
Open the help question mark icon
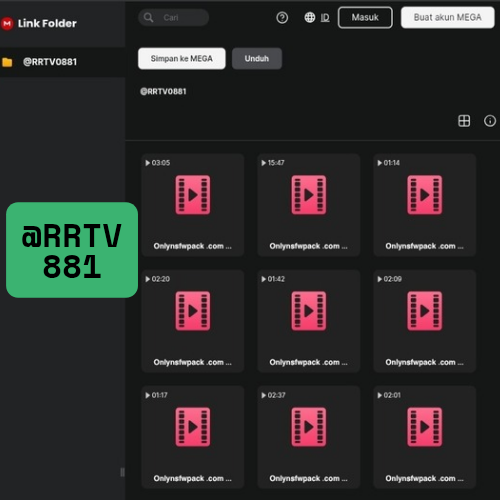click(282, 17)
